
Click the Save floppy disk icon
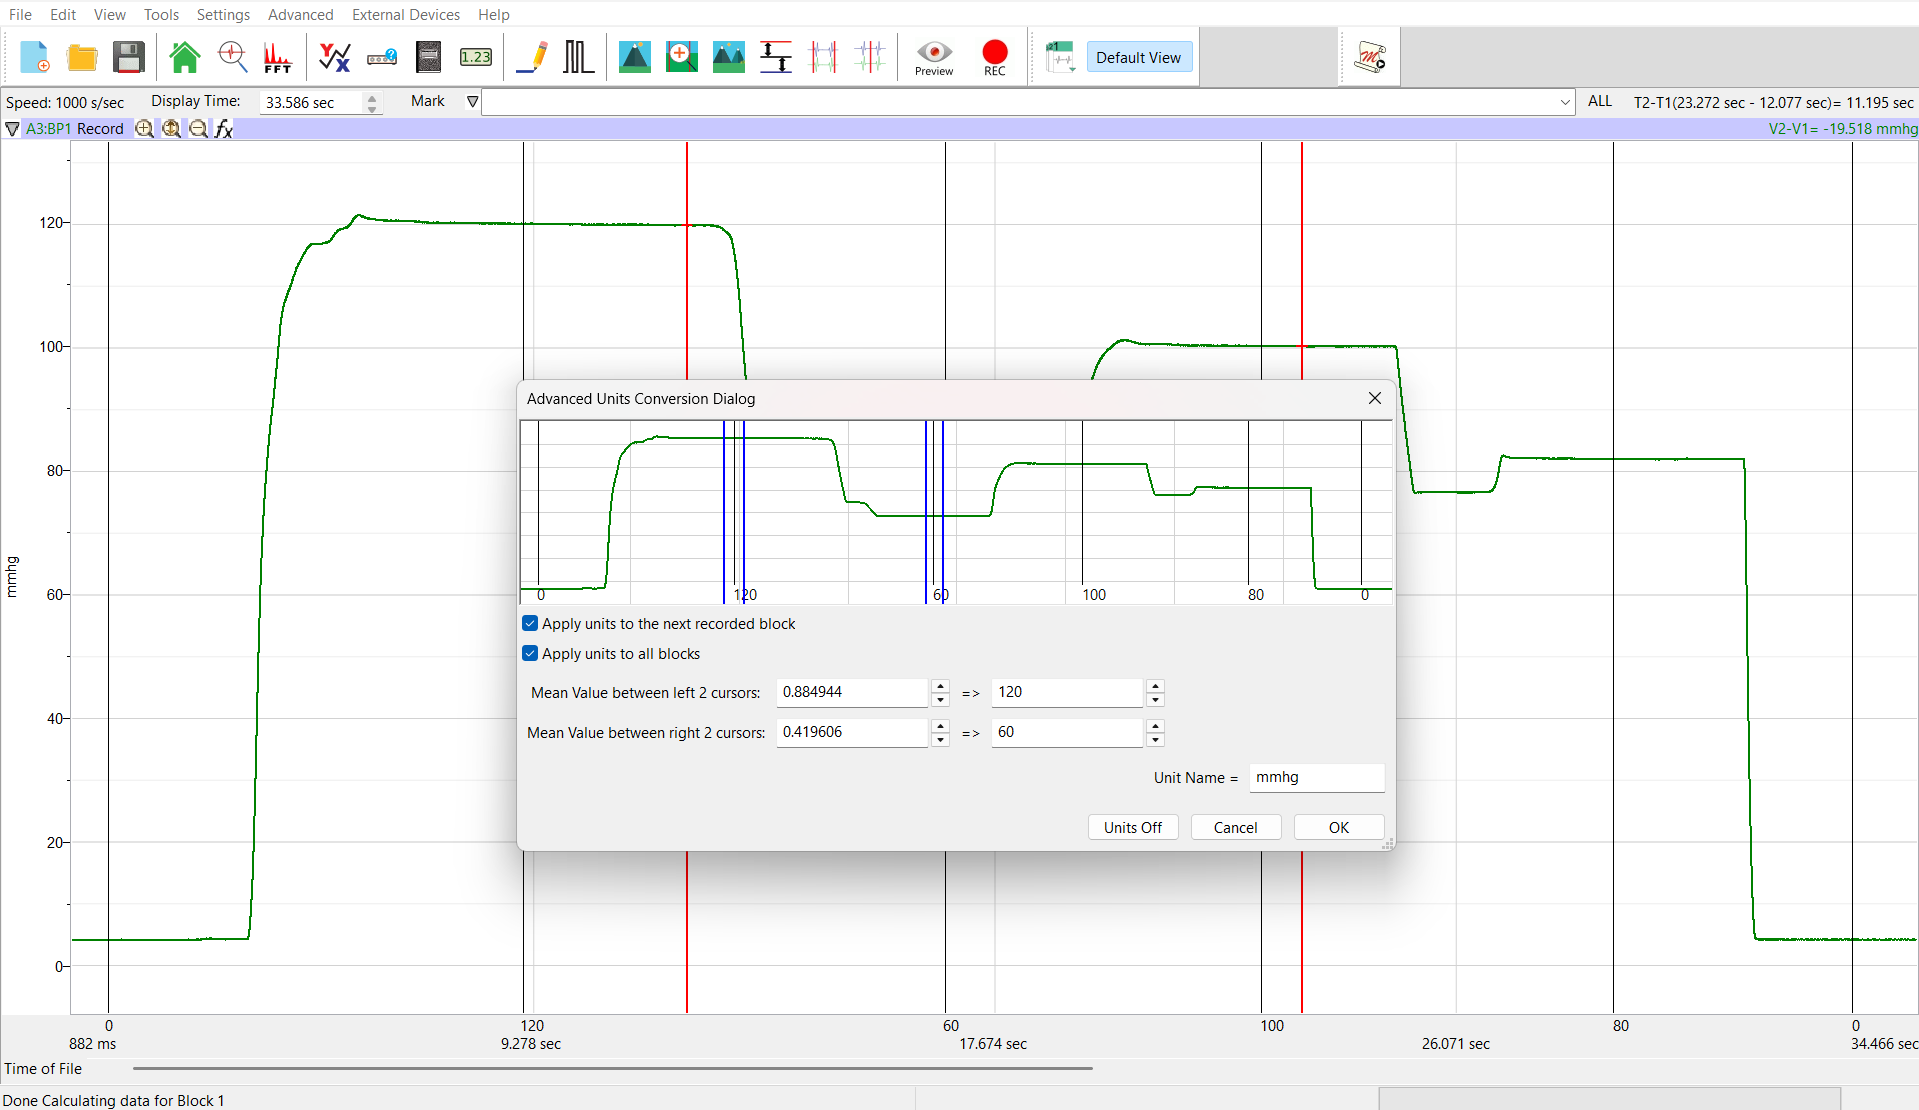click(129, 57)
